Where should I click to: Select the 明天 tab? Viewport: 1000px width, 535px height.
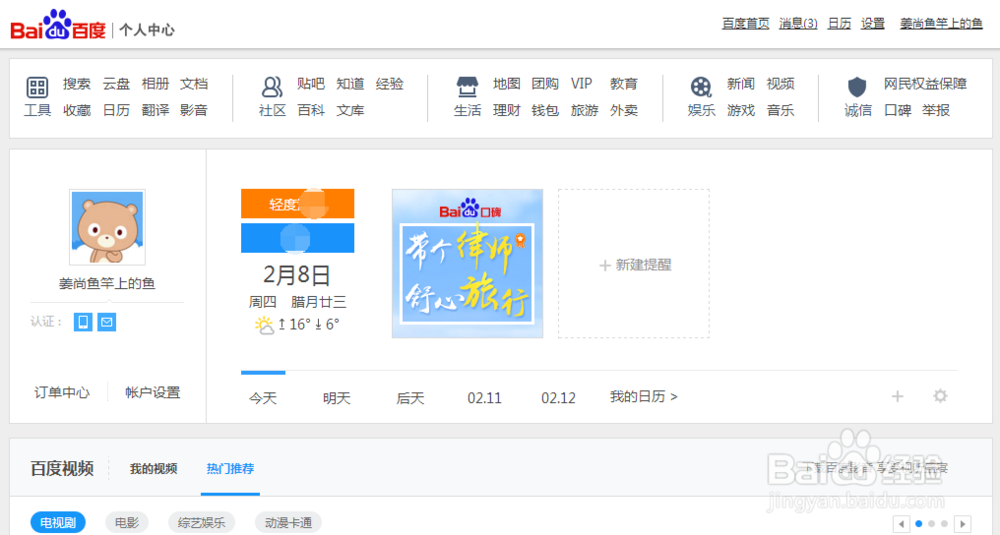337,399
